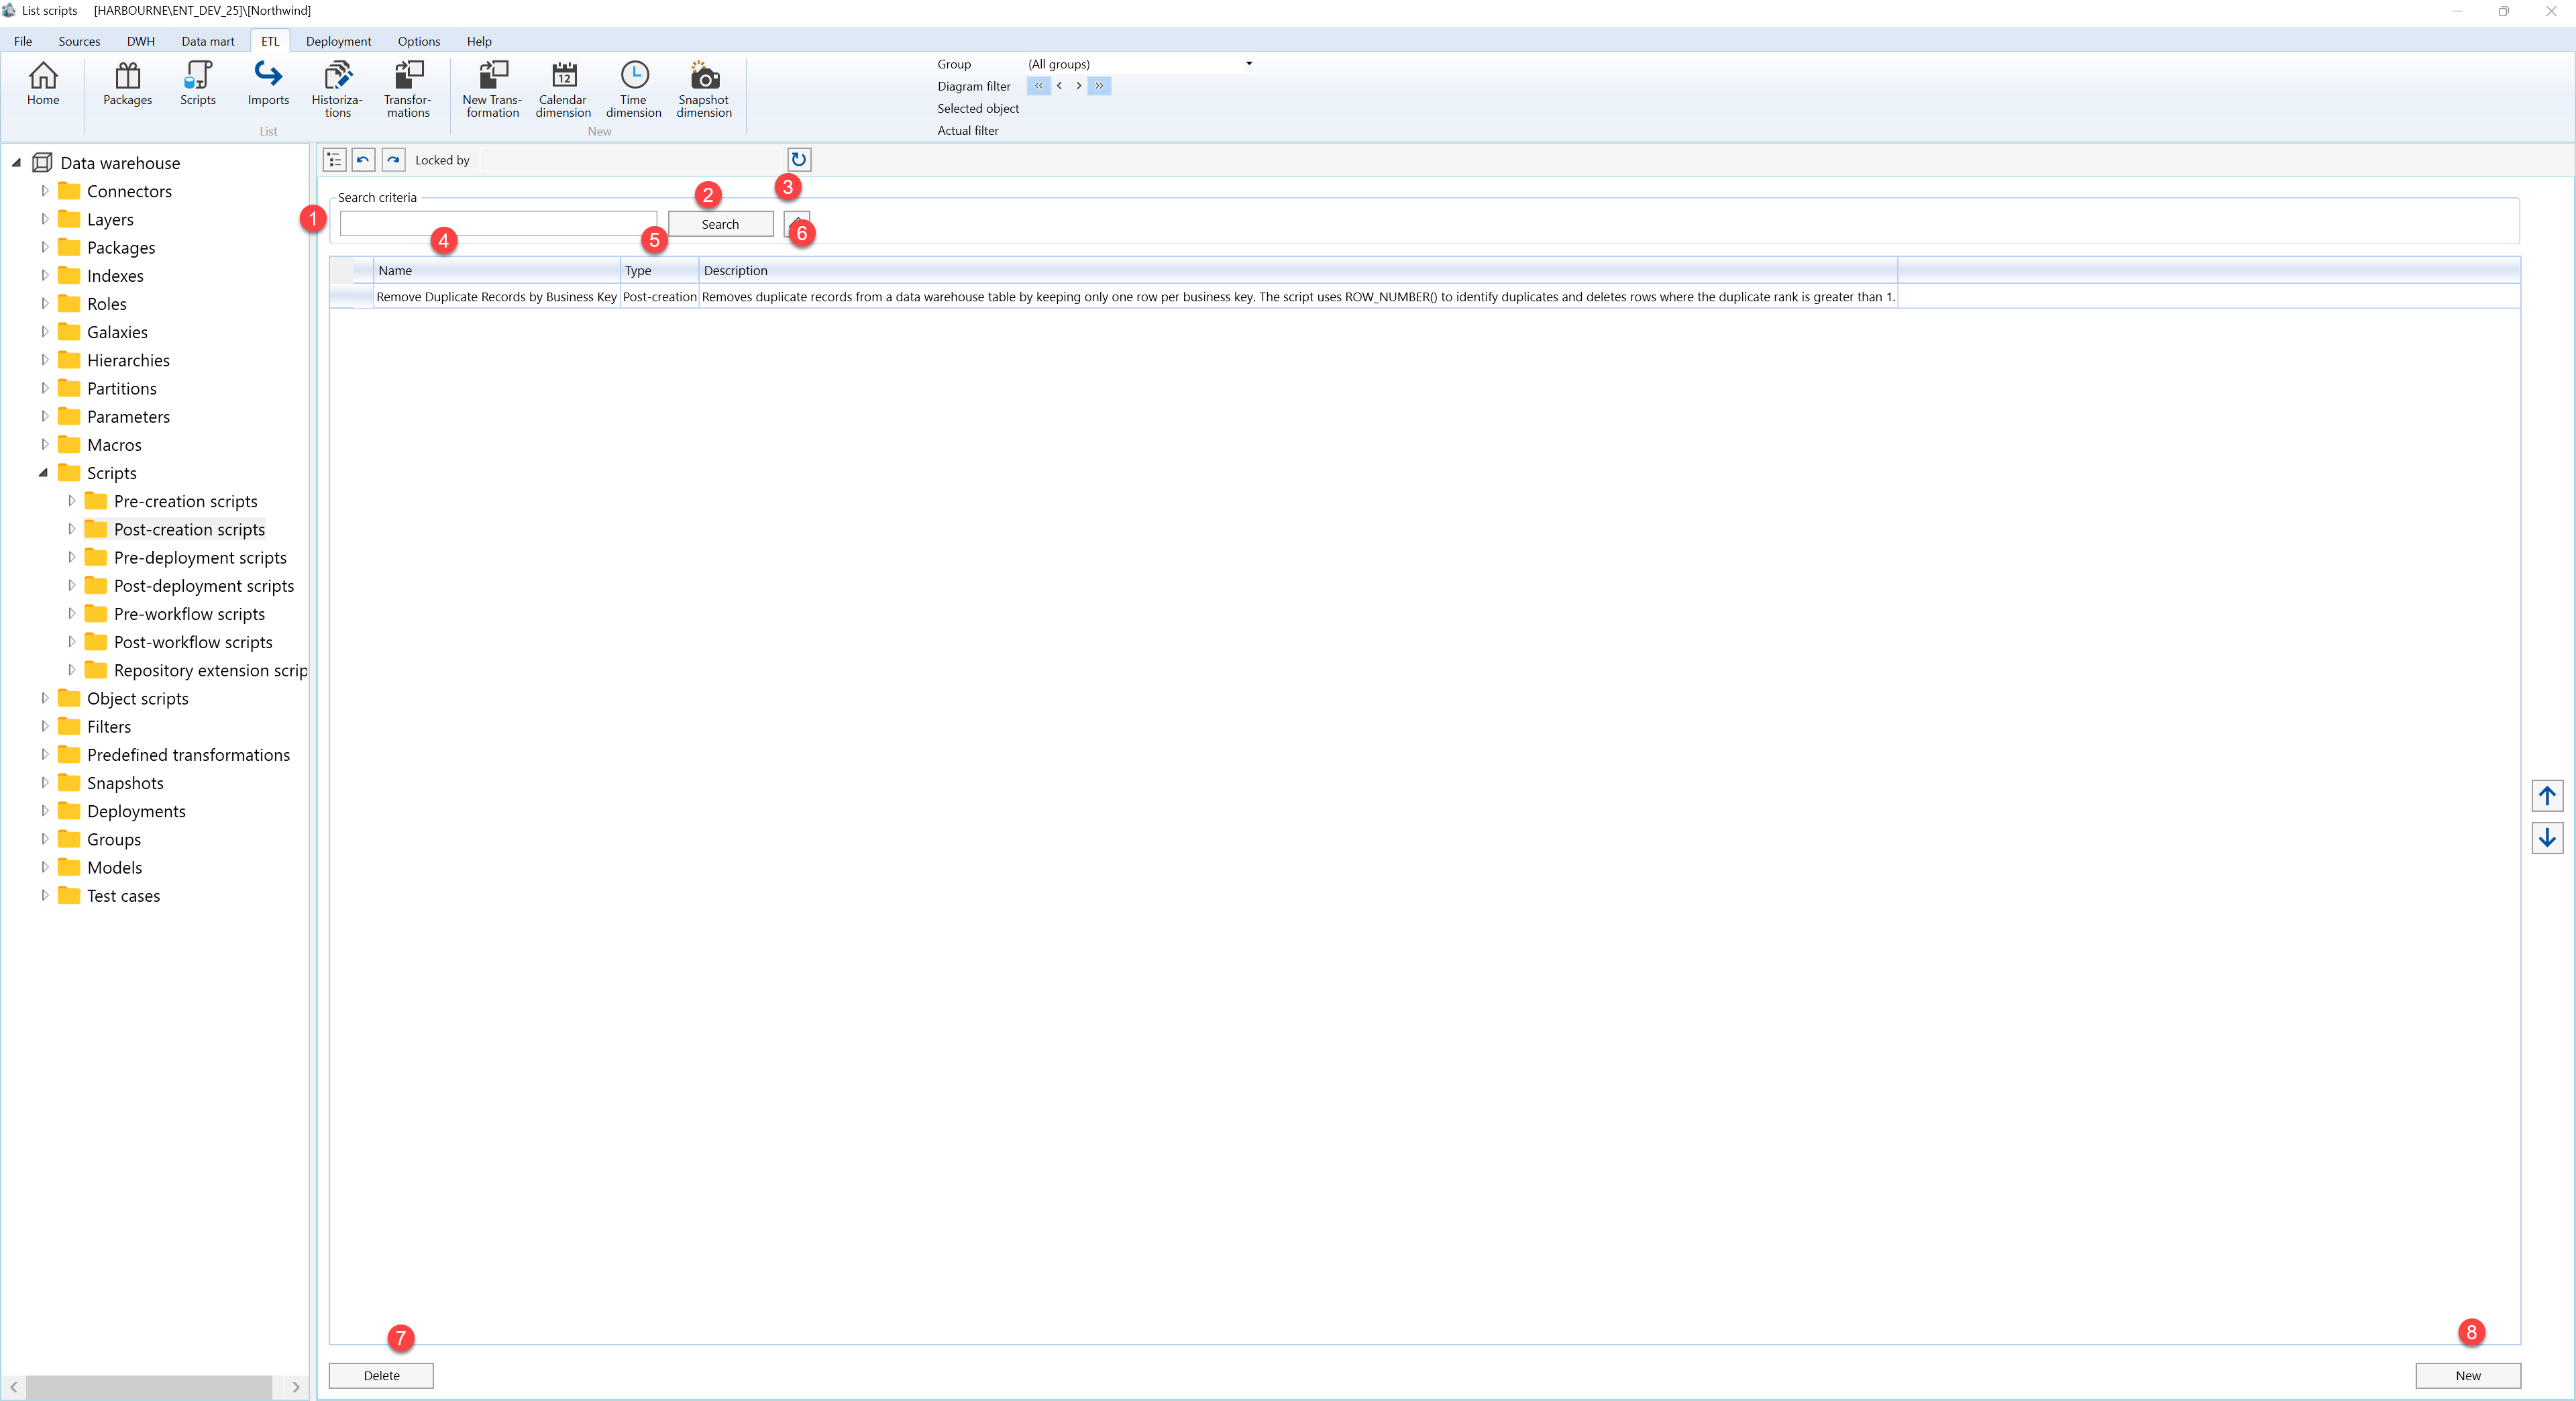Sort by the Type column header

pyautogui.click(x=659, y=271)
